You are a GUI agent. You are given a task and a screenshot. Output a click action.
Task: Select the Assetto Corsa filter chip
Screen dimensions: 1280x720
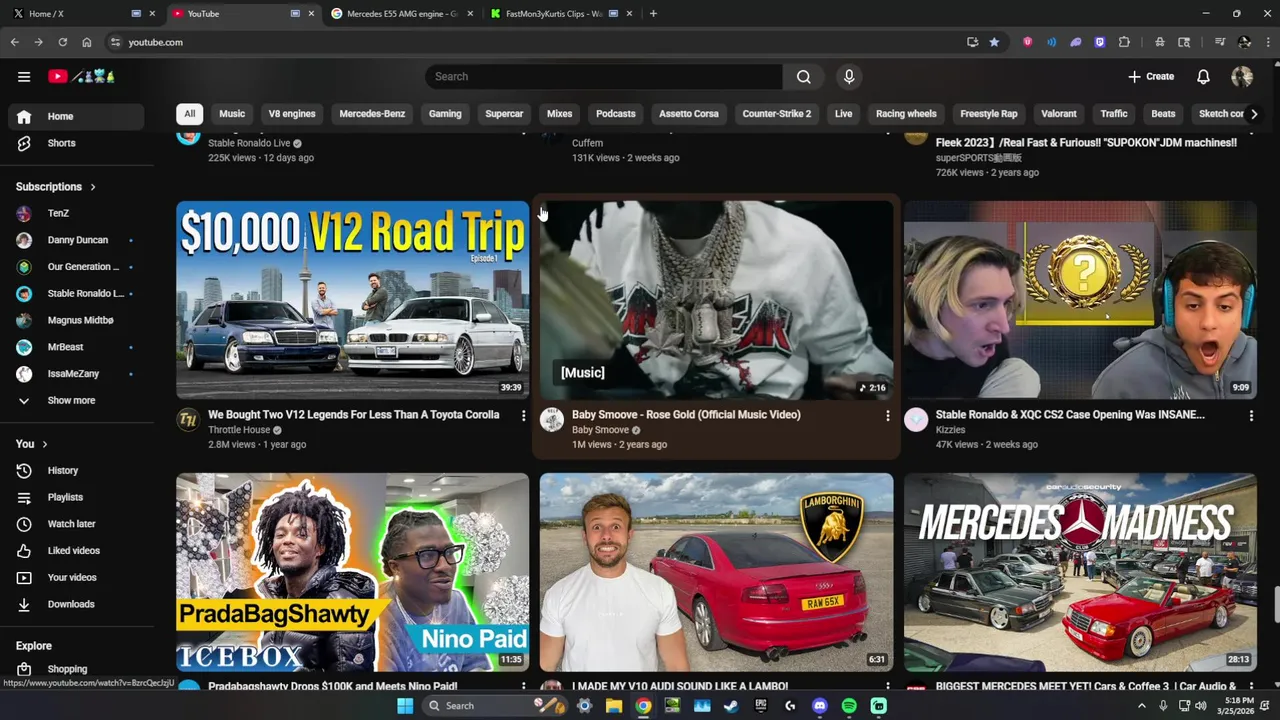click(688, 113)
